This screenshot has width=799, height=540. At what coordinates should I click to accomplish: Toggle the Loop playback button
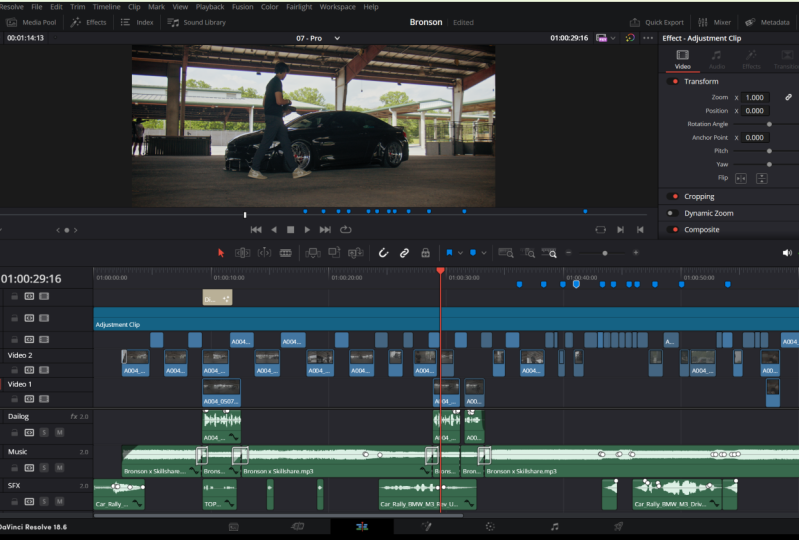(x=345, y=230)
